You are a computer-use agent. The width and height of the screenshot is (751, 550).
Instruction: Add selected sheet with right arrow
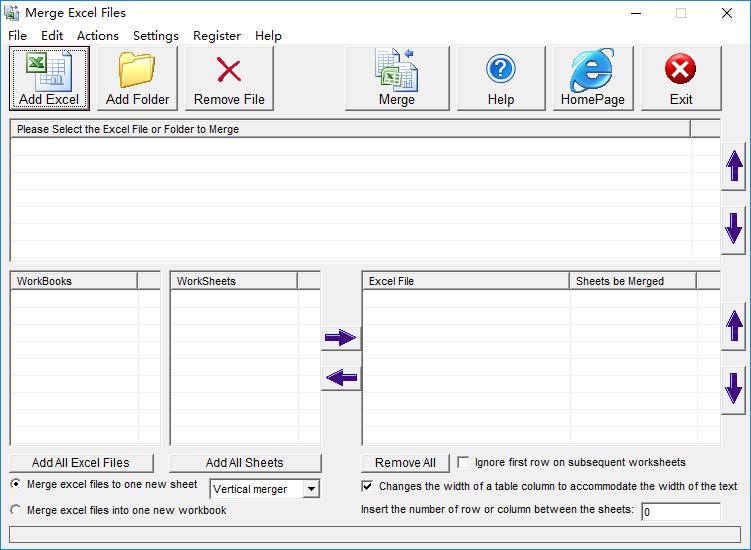tap(341, 337)
